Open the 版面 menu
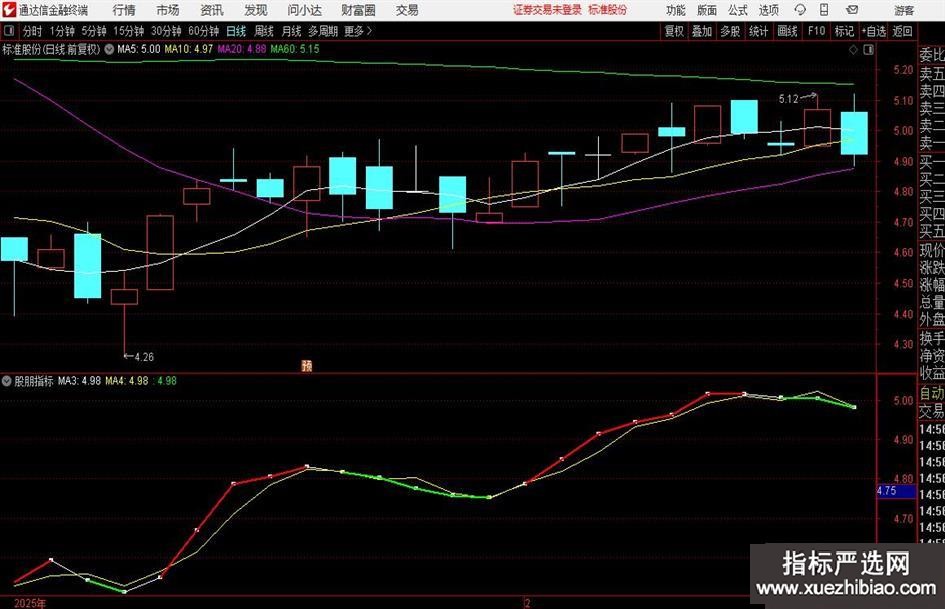945x609 pixels. click(x=707, y=10)
